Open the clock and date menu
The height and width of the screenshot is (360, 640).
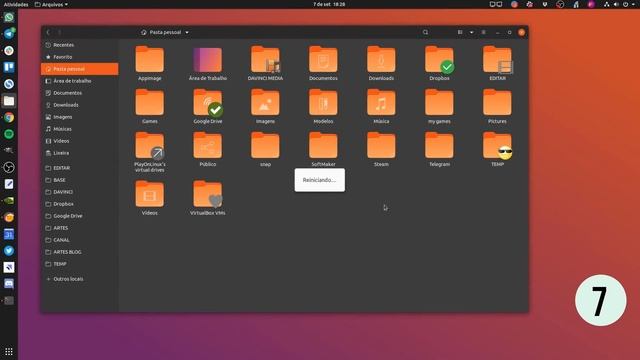click(x=329, y=4)
